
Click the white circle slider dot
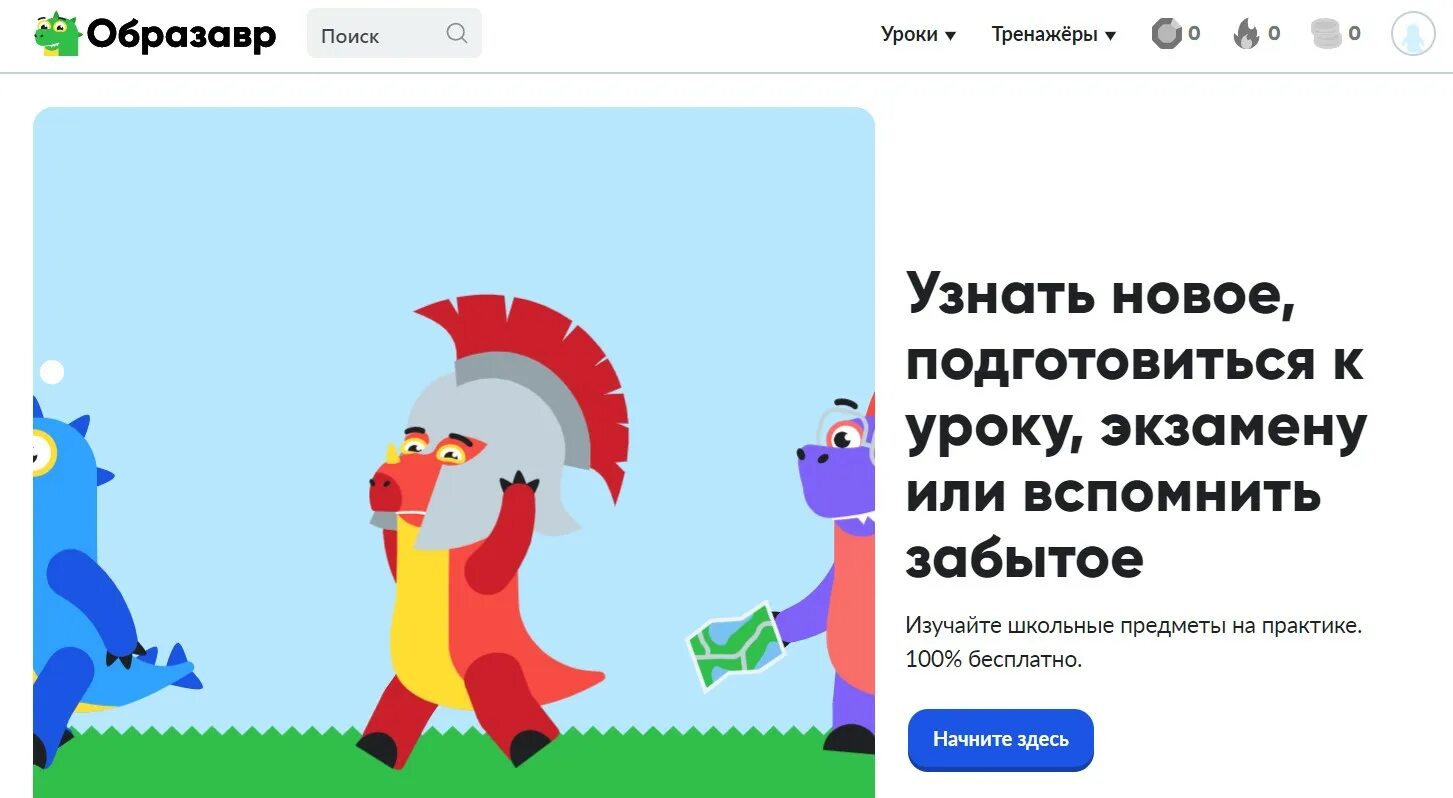(x=52, y=373)
